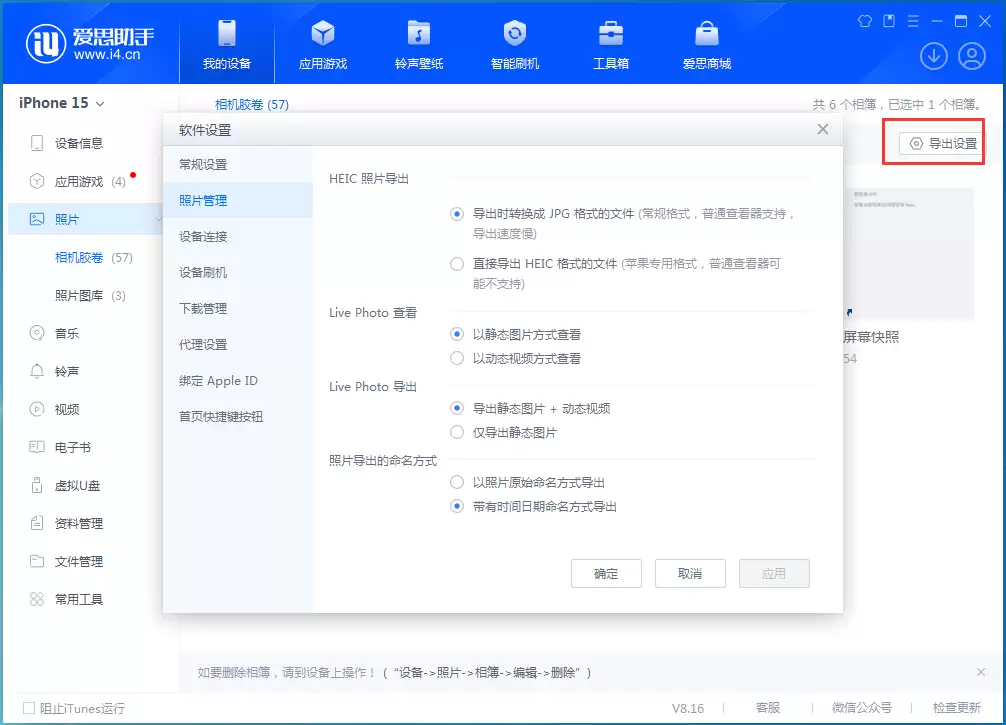This screenshot has width=1006, height=725.
Task: Select 导出时转换成 JPG 格式 radio option
Action: click(457, 214)
